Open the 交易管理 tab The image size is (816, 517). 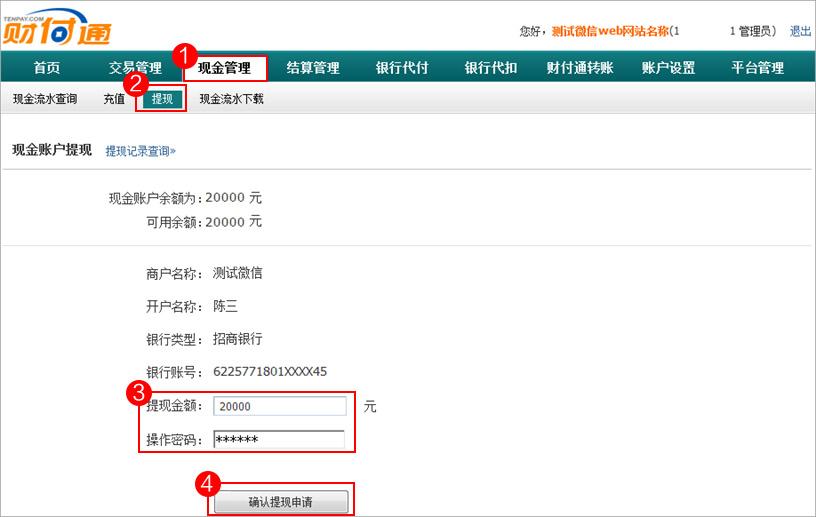[x=135, y=68]
